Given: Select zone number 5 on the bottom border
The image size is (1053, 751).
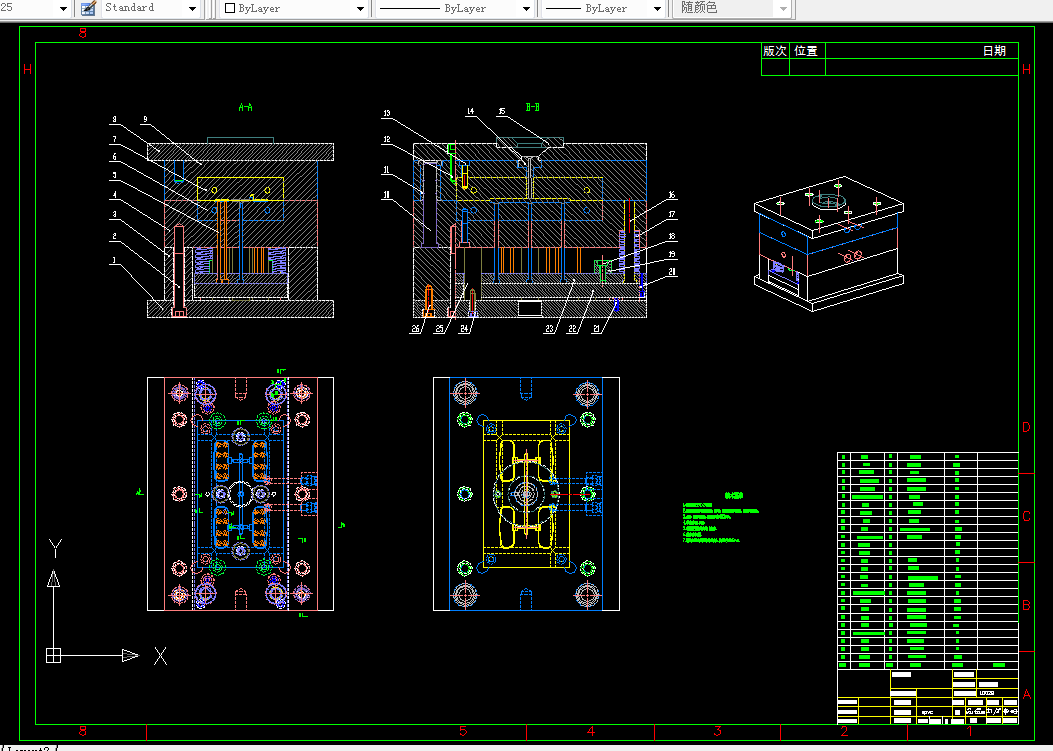Looking at the screenshot, I should point(463,731).
